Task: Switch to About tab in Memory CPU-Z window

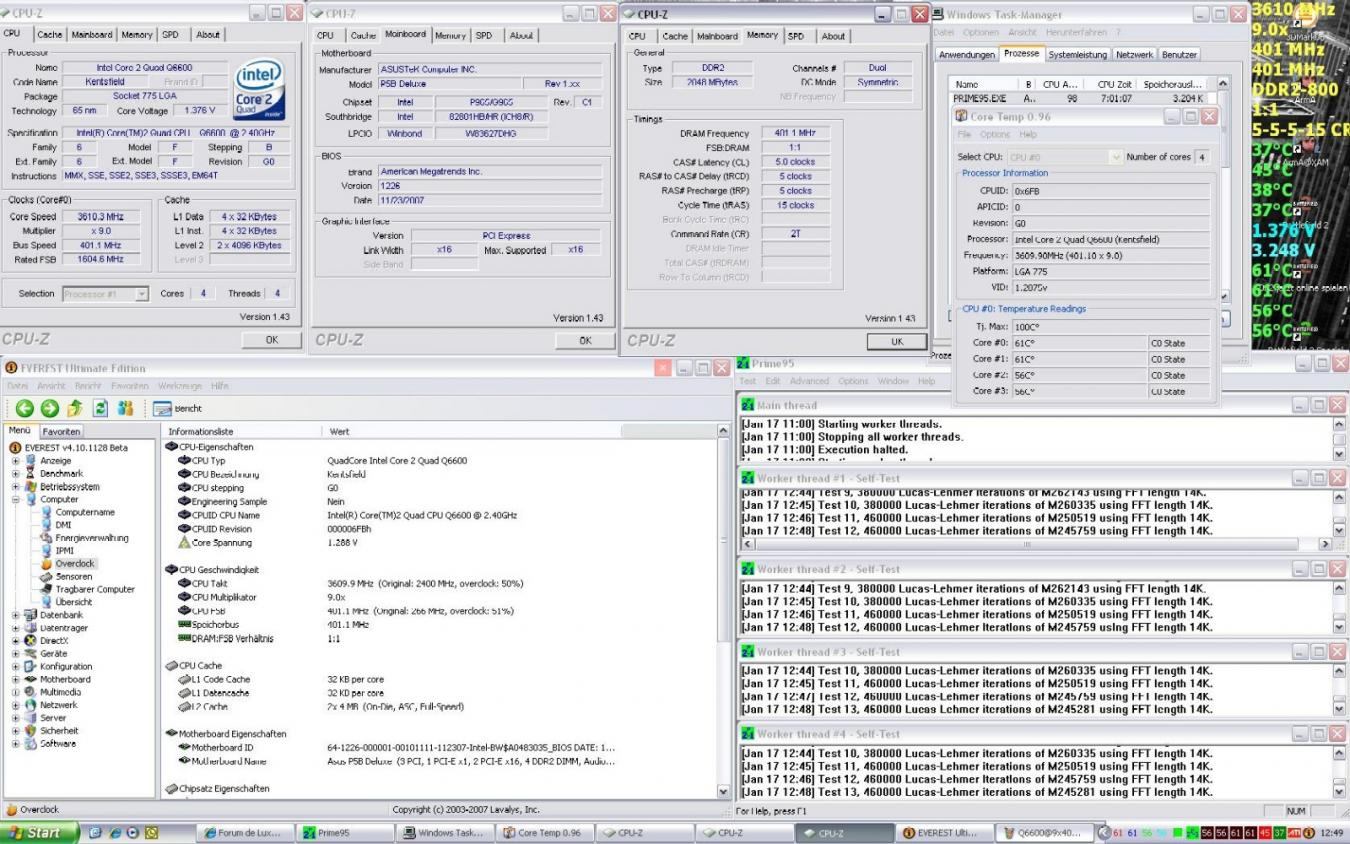Action: tap(833, 36)
